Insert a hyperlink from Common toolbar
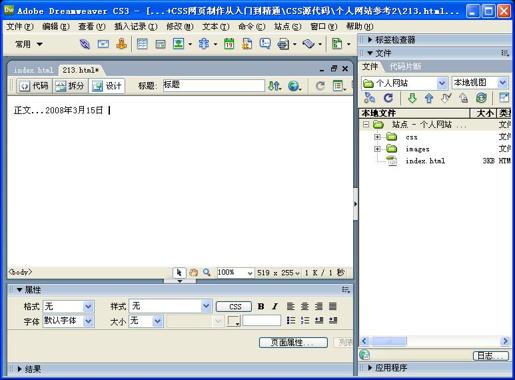This screenshot has width=515, height=380. [x=85, y=44]
